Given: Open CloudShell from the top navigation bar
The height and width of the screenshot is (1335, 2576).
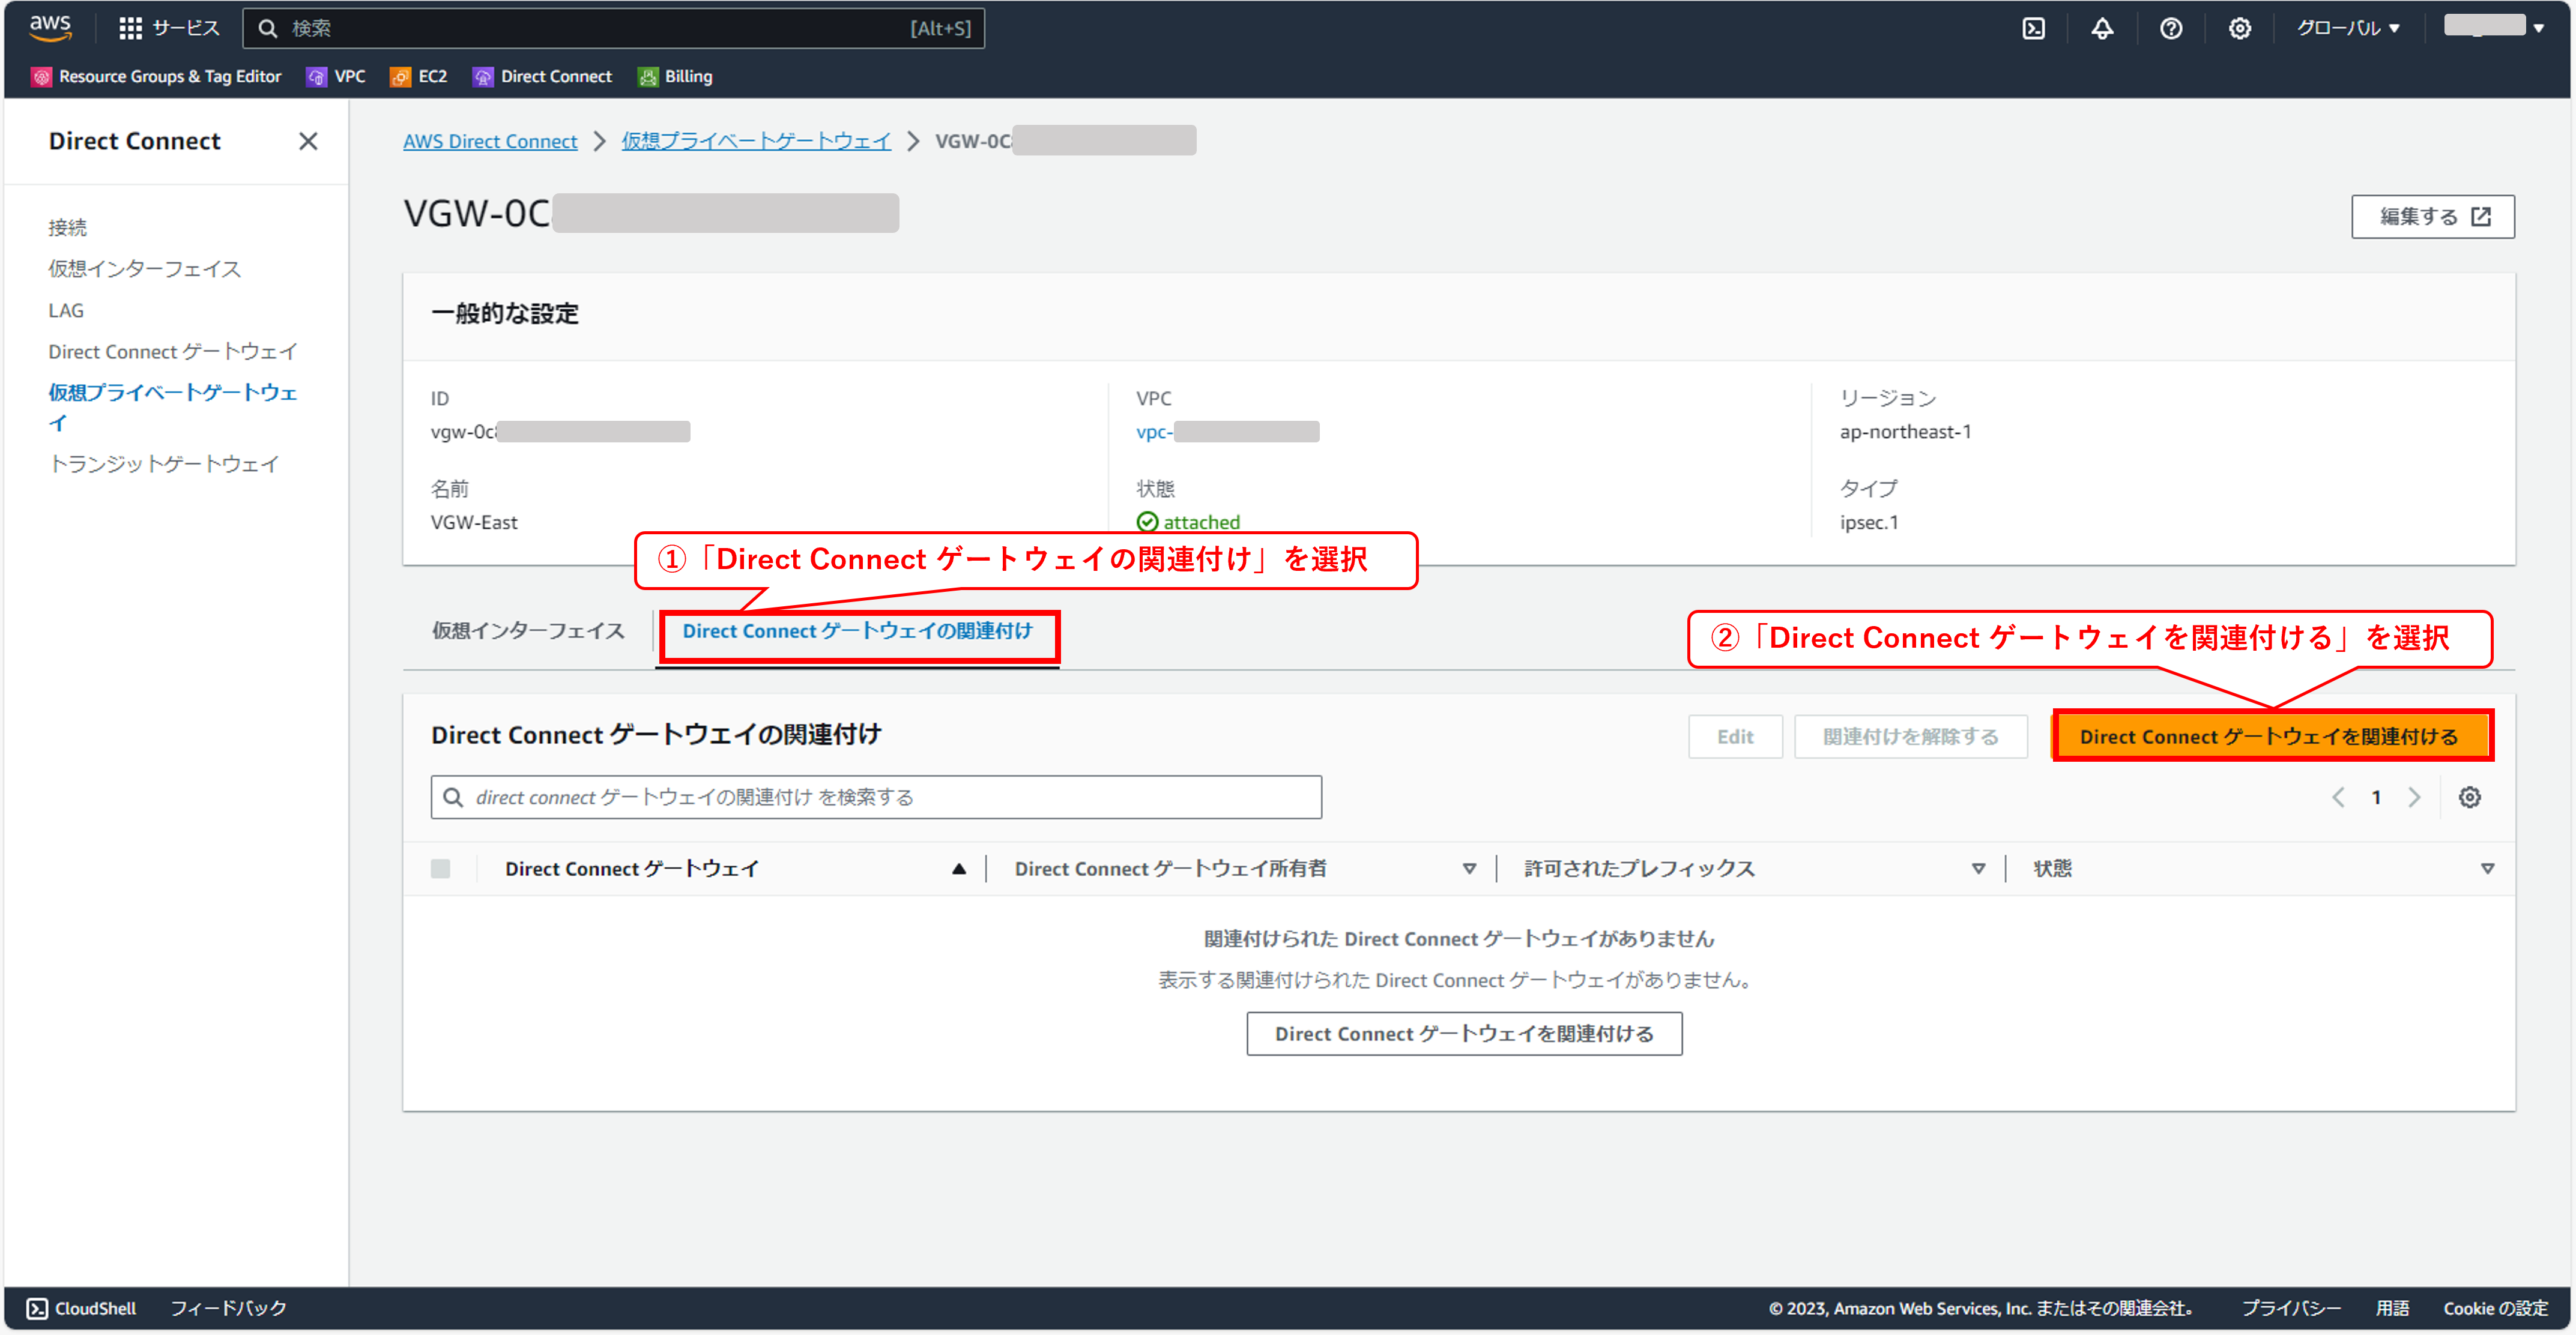Looking at the screenshot, I should point(2033,27).
